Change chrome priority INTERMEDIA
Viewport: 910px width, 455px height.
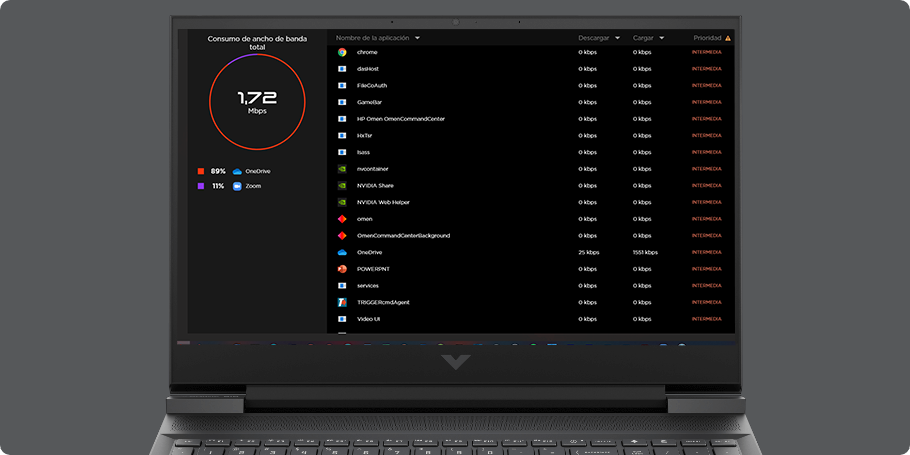[706, 52]
